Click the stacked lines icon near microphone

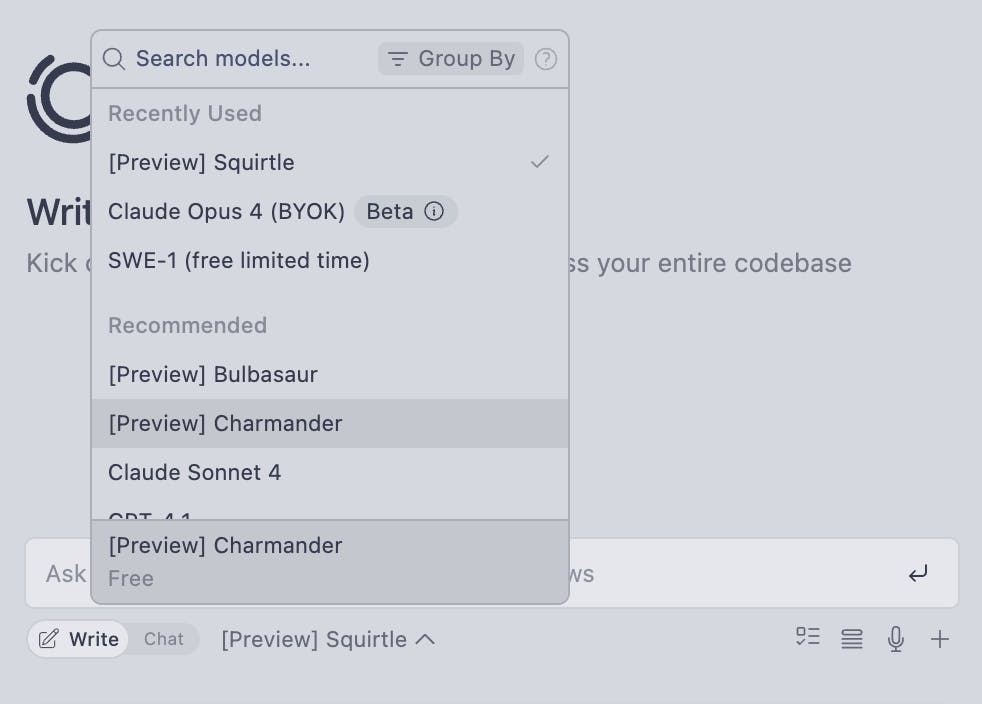click(852, 639)
